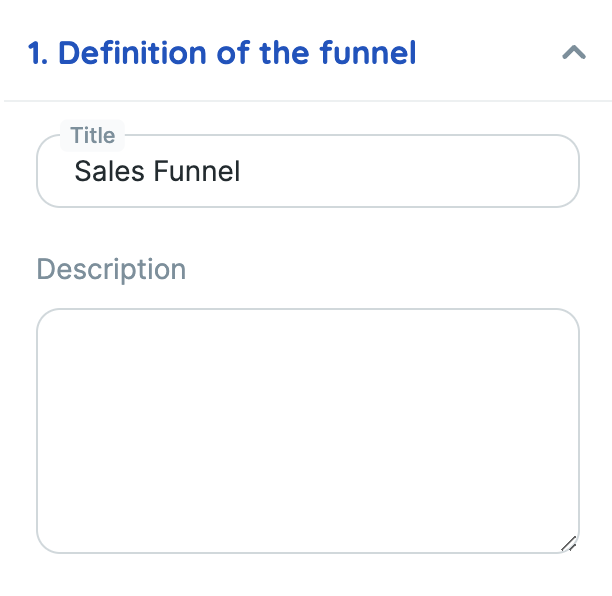This screenshot has width=612, height=596.
Task: Click the Description label text
Action: (111, 269)
